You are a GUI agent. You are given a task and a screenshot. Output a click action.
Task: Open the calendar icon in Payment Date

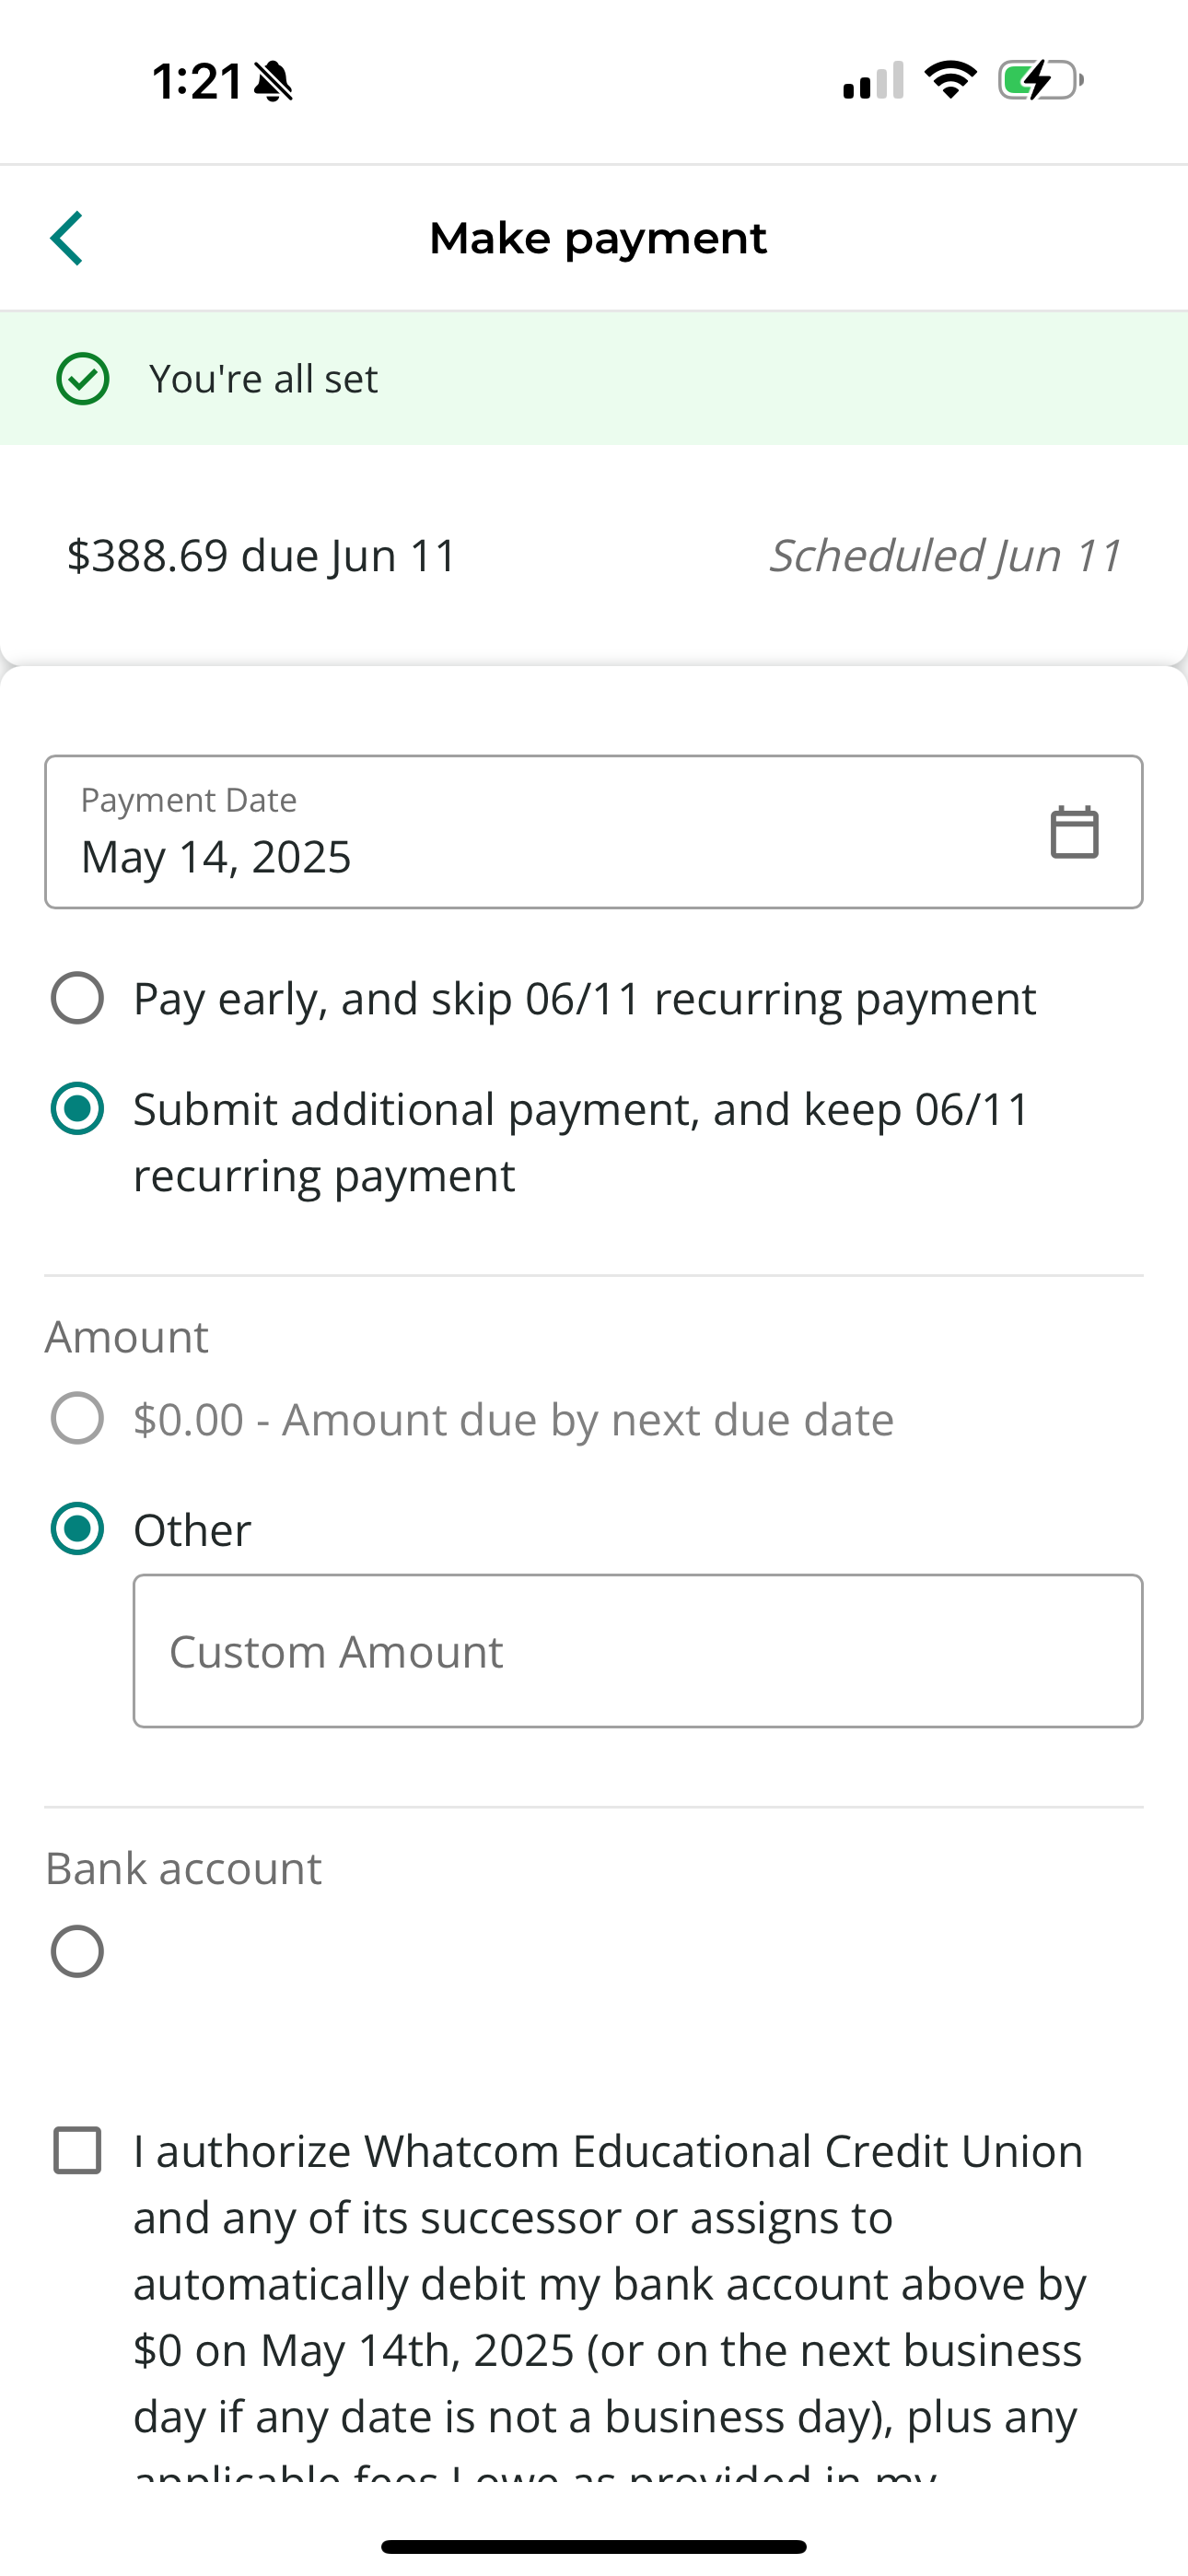1074,832
